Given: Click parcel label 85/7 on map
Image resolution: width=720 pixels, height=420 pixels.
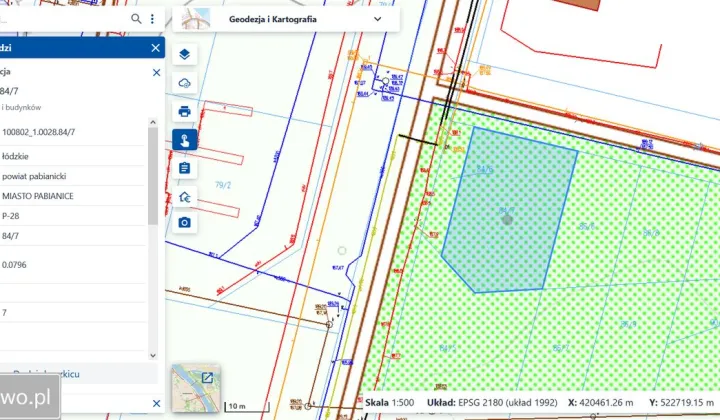Looking at the screenshot, I should pos(561,348).
